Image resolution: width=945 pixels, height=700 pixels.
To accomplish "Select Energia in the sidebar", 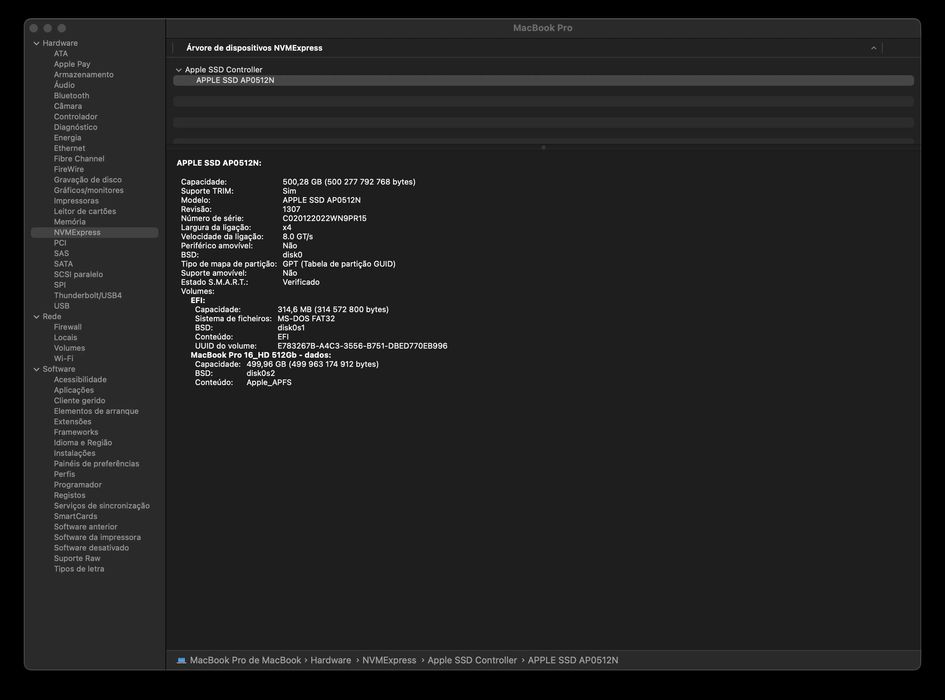I will pos(67,137).
